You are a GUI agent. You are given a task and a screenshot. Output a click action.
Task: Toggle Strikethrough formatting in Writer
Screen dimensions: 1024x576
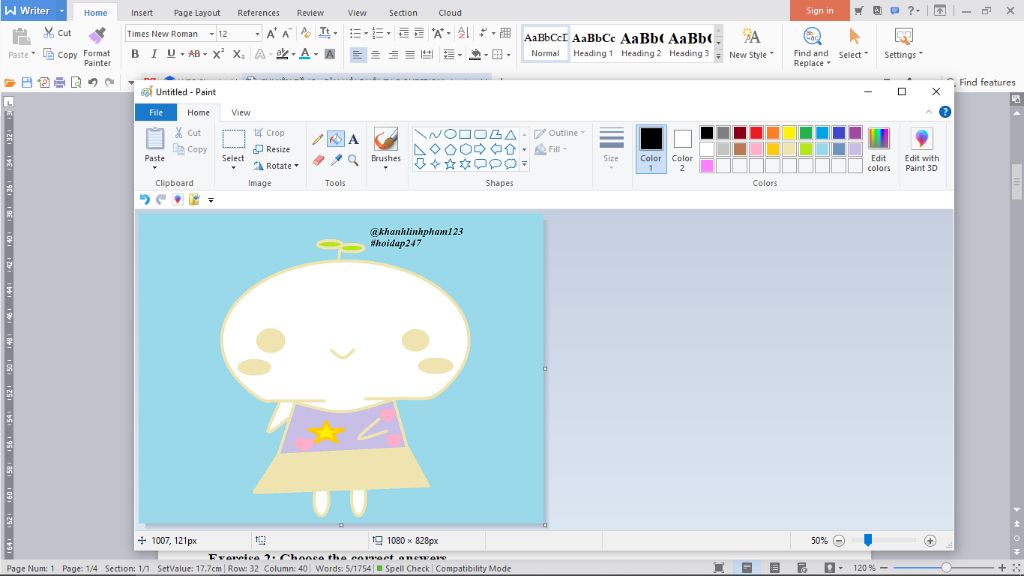pyautogui.click(x=194, y=54)
